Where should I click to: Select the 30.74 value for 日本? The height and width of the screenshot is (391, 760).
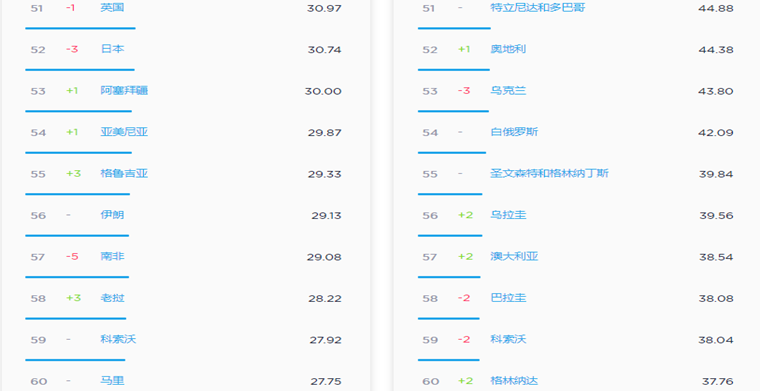(x=324, y=49)
